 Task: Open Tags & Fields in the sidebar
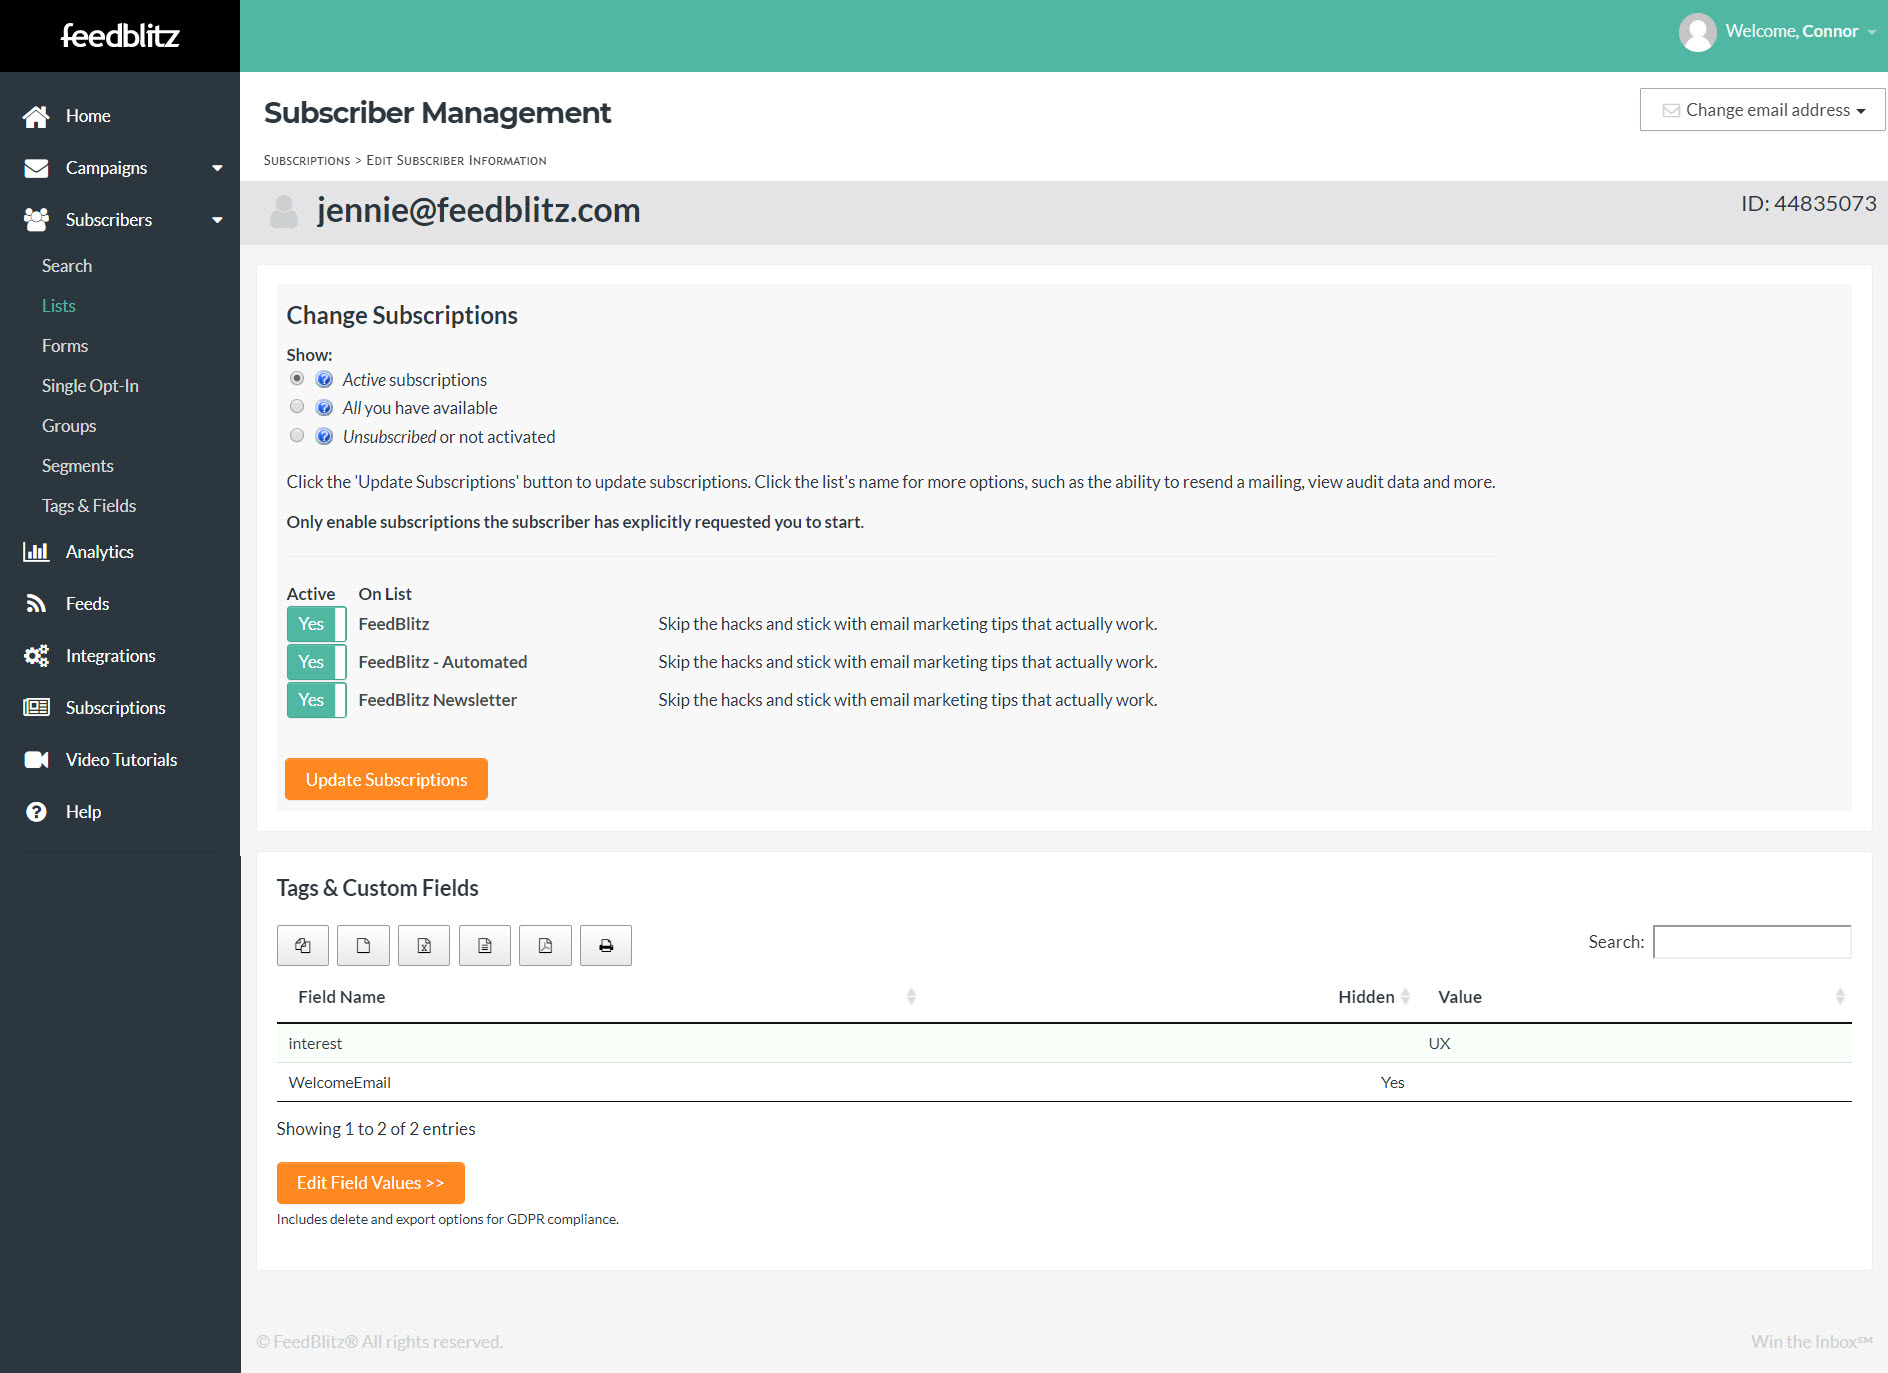pyautogui.click(x=89, y=506)
